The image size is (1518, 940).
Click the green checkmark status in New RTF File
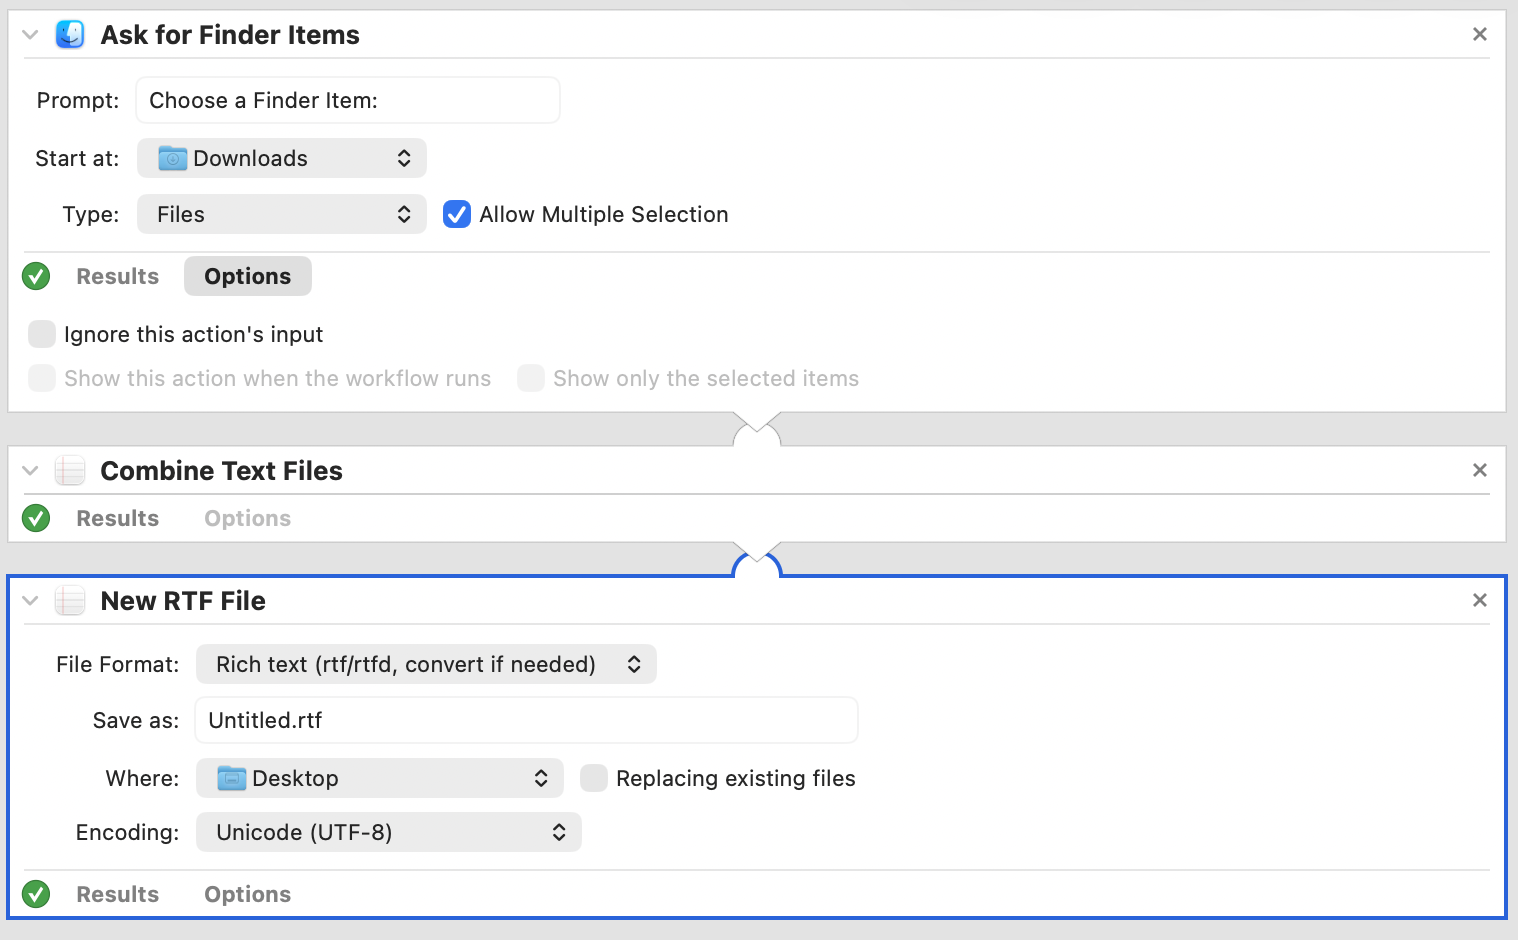click(x=36, y=894)
